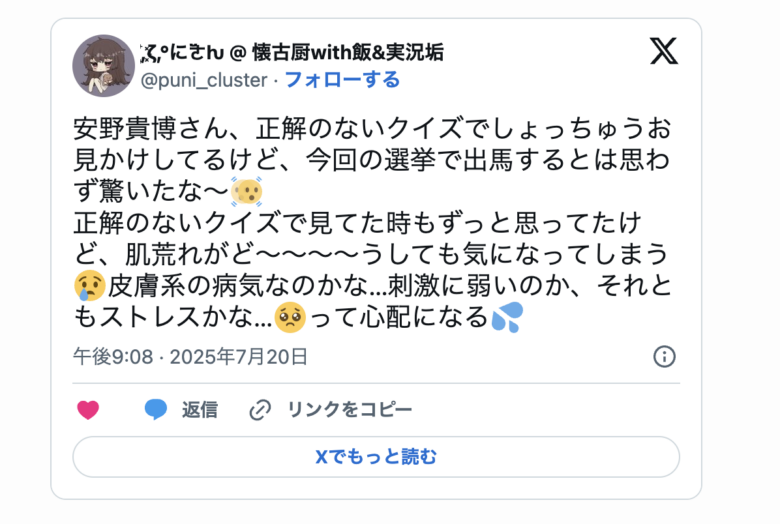780x524 pixels.
Task: Click the pleading face emoji
Action: (x=290, y=318)
